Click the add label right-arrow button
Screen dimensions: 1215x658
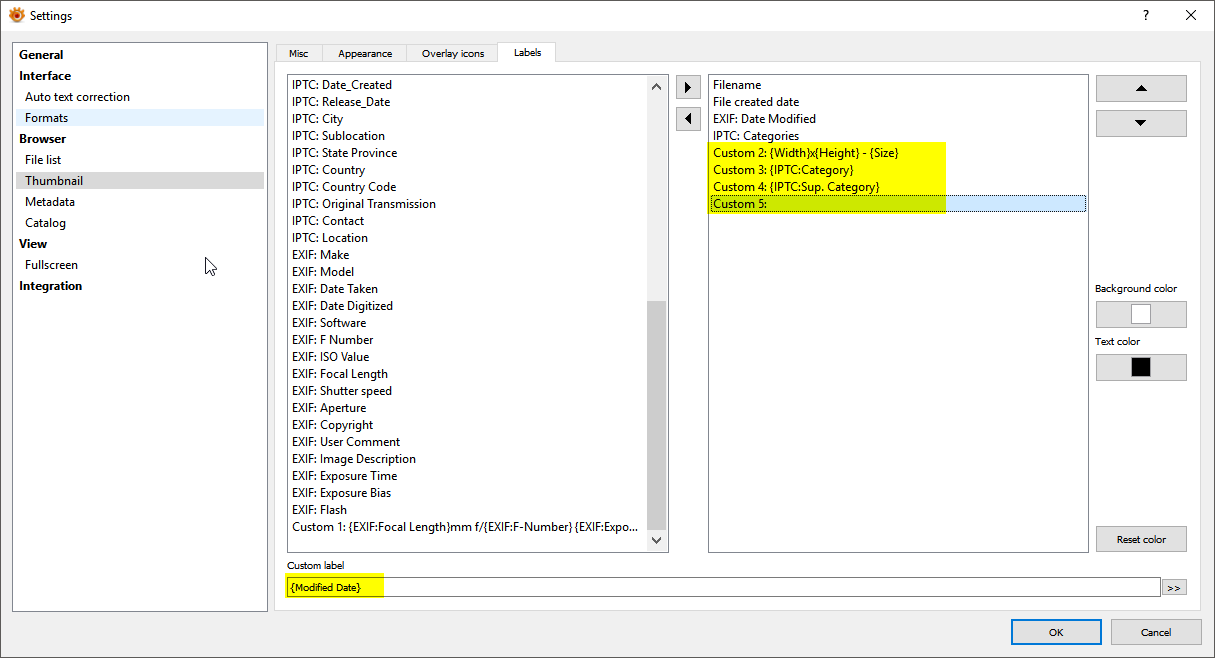[x=688, y=87]
